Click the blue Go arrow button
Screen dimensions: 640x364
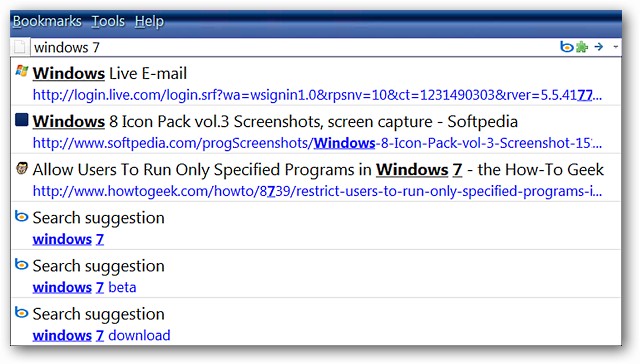pos(599,47)
